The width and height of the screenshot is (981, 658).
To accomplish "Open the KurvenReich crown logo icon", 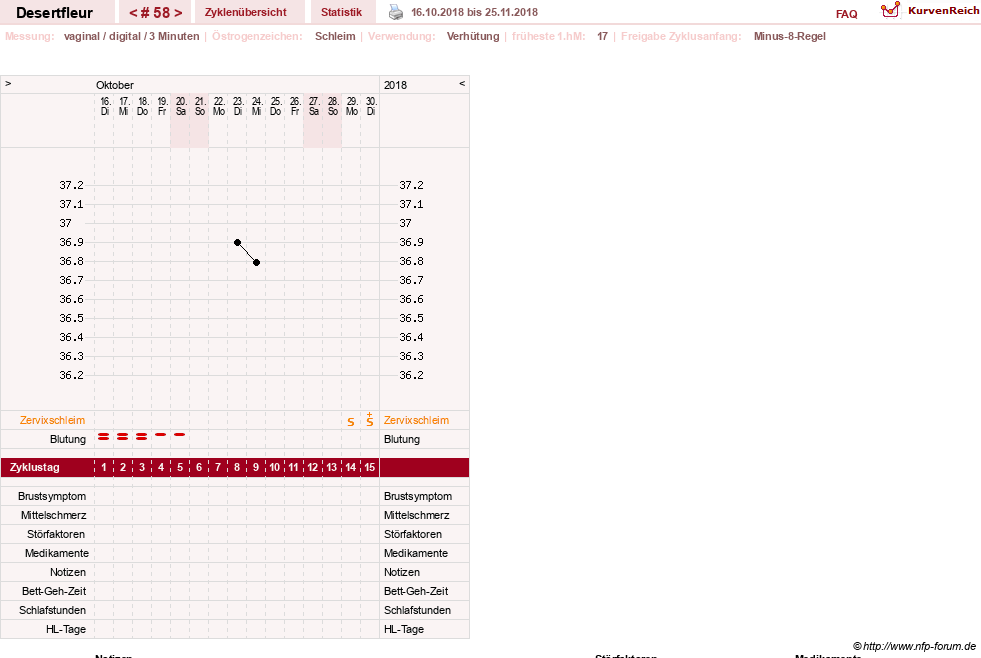I will pyautogui.click(x=890, y=10).
